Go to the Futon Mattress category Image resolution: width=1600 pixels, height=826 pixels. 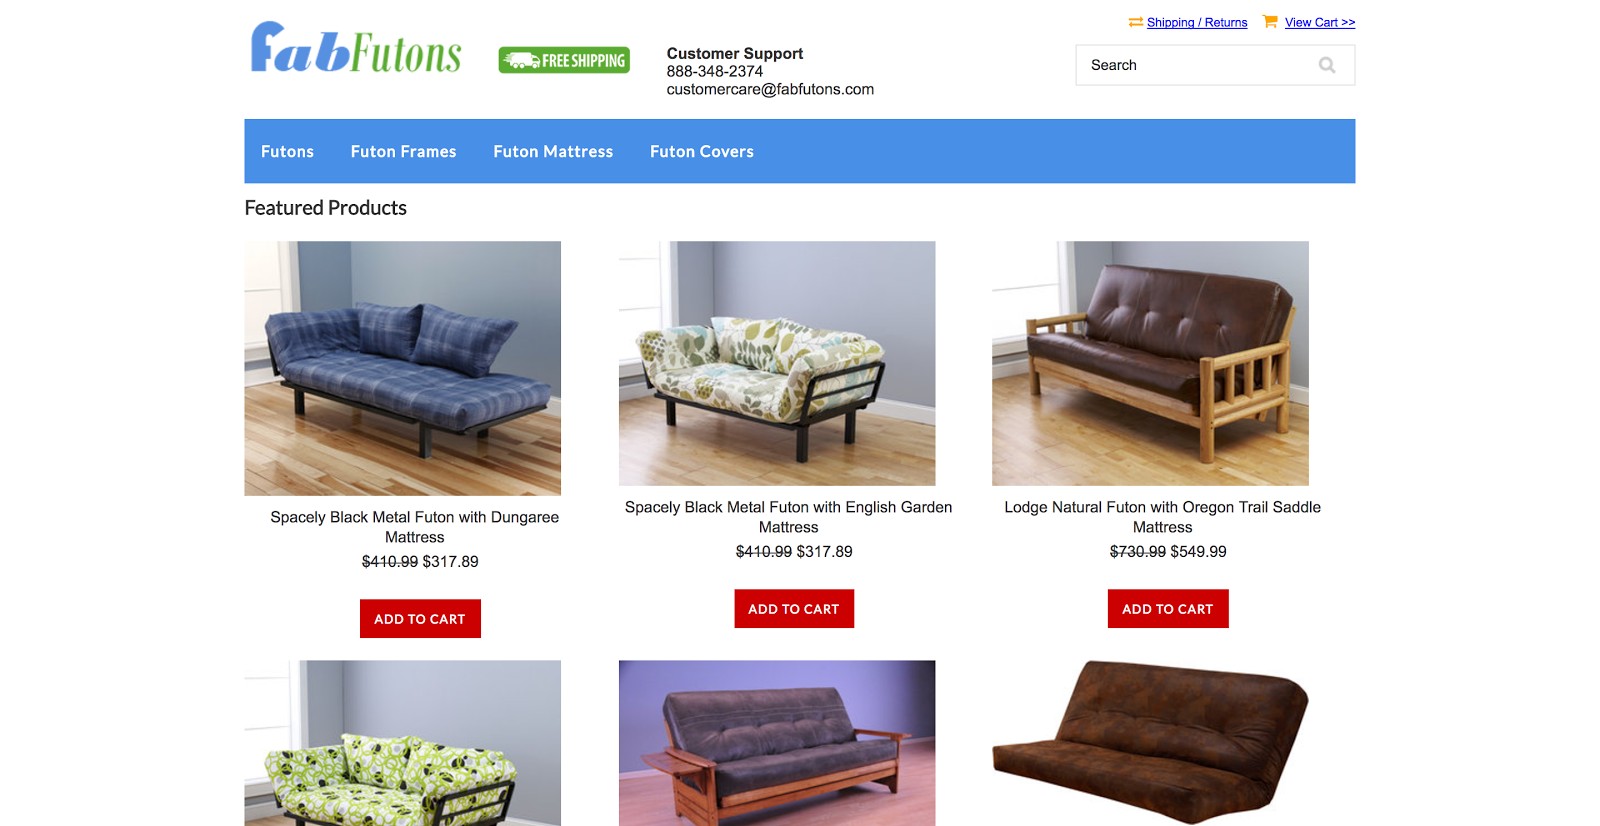coord(553,151)
